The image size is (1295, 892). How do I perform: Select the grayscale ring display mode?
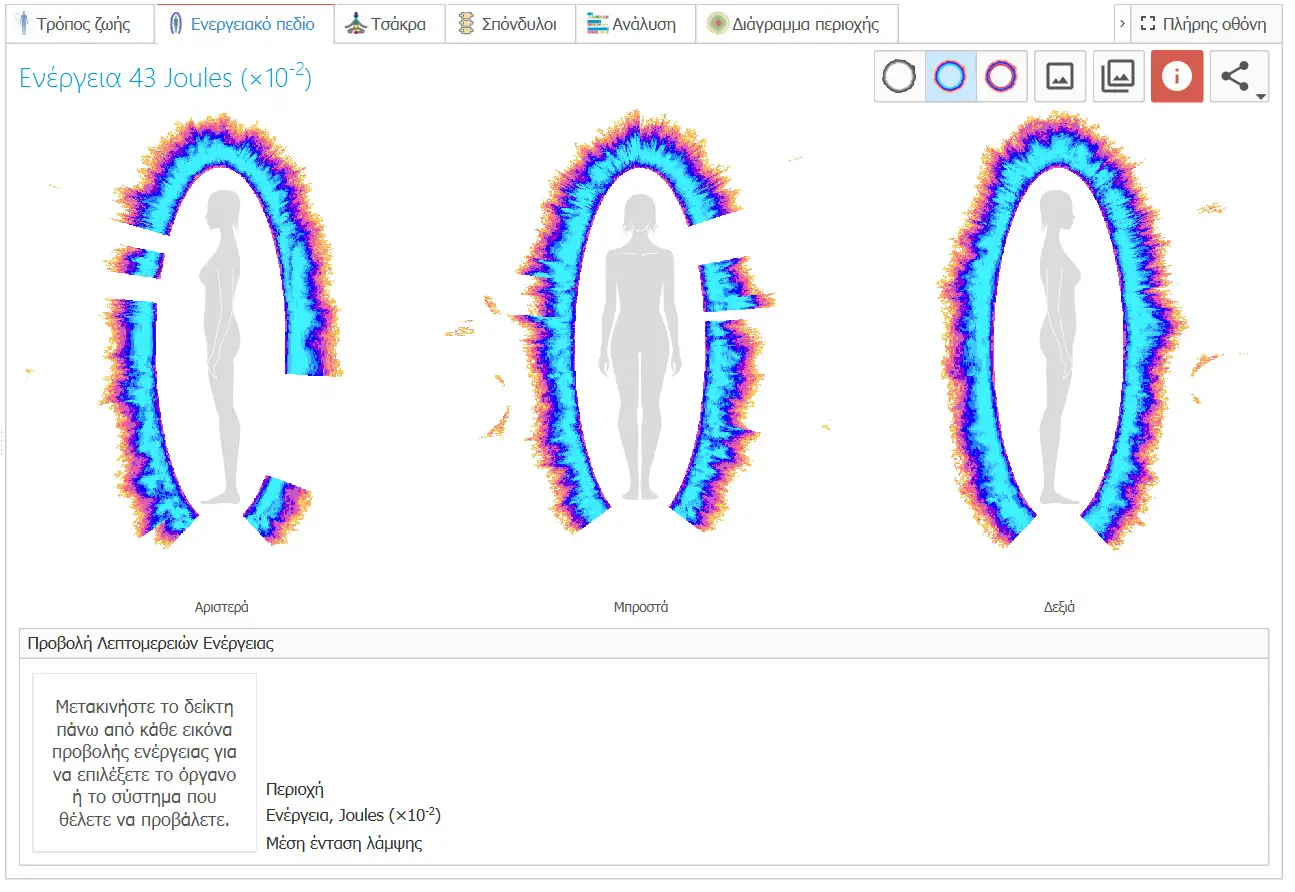click(900, 77)
